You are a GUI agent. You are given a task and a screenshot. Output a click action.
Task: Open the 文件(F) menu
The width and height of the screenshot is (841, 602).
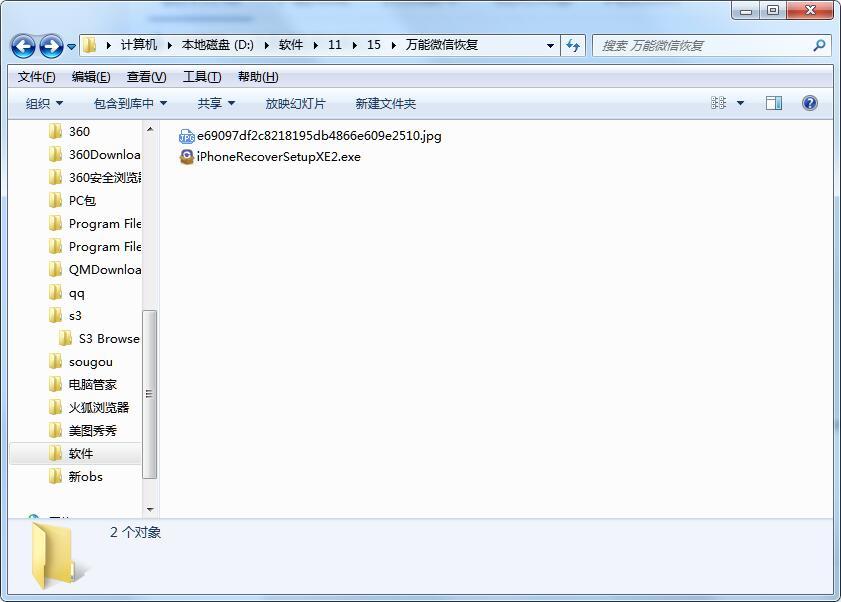[36, 77]
